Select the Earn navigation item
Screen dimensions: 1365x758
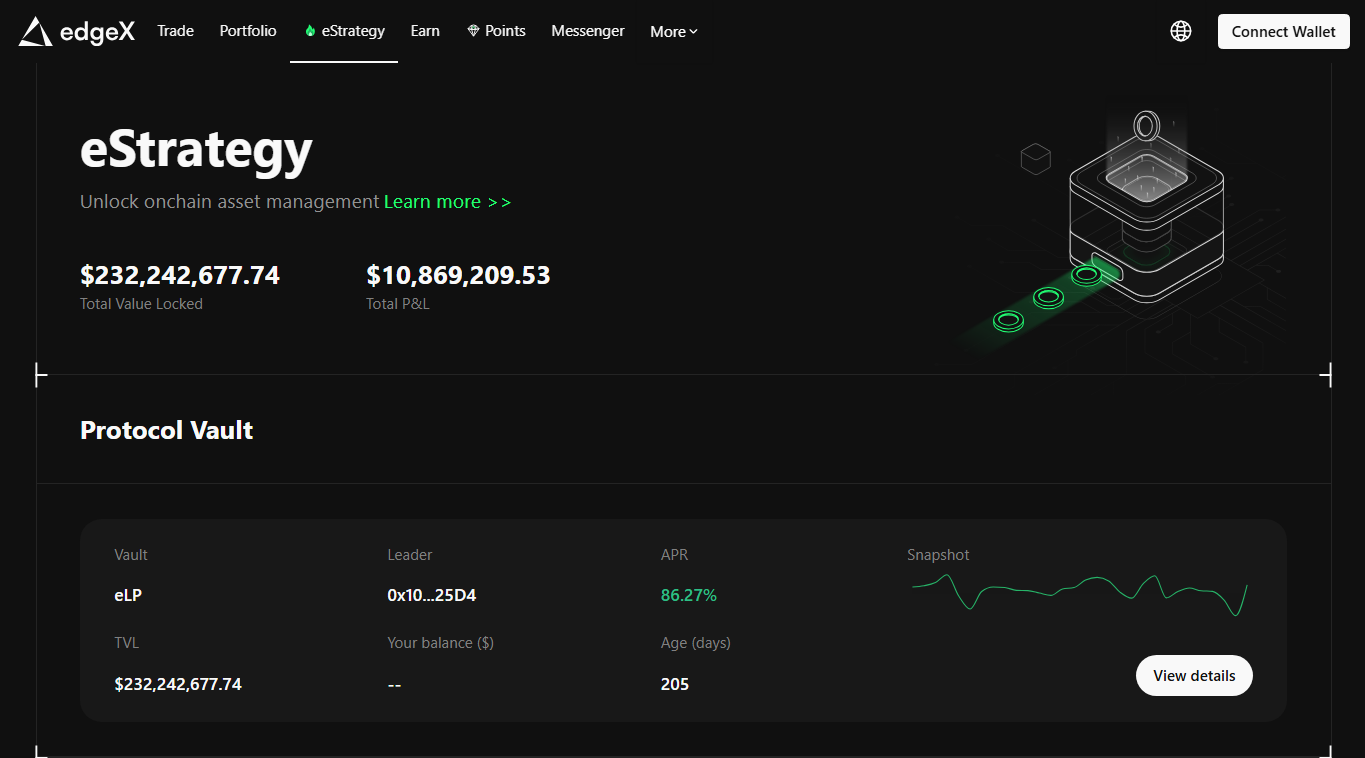click(x=425, y=31)
